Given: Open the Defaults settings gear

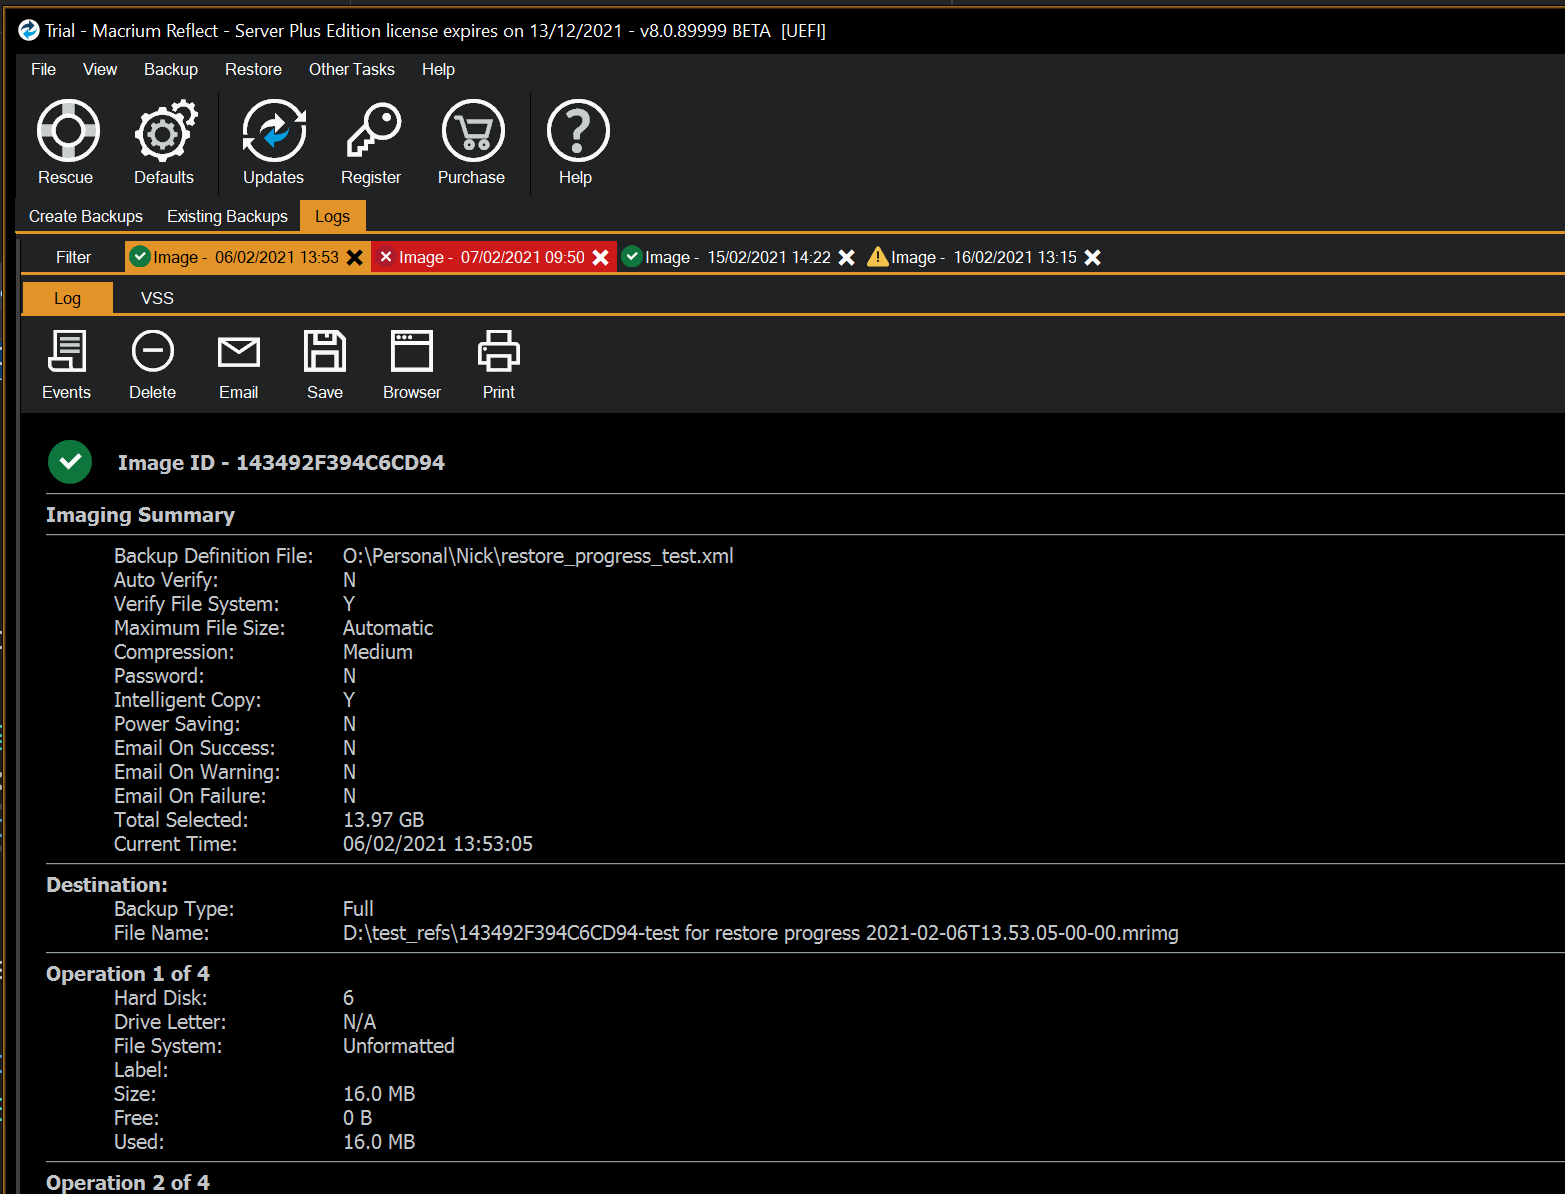Looking at the screenshot, I should [165, 142].
